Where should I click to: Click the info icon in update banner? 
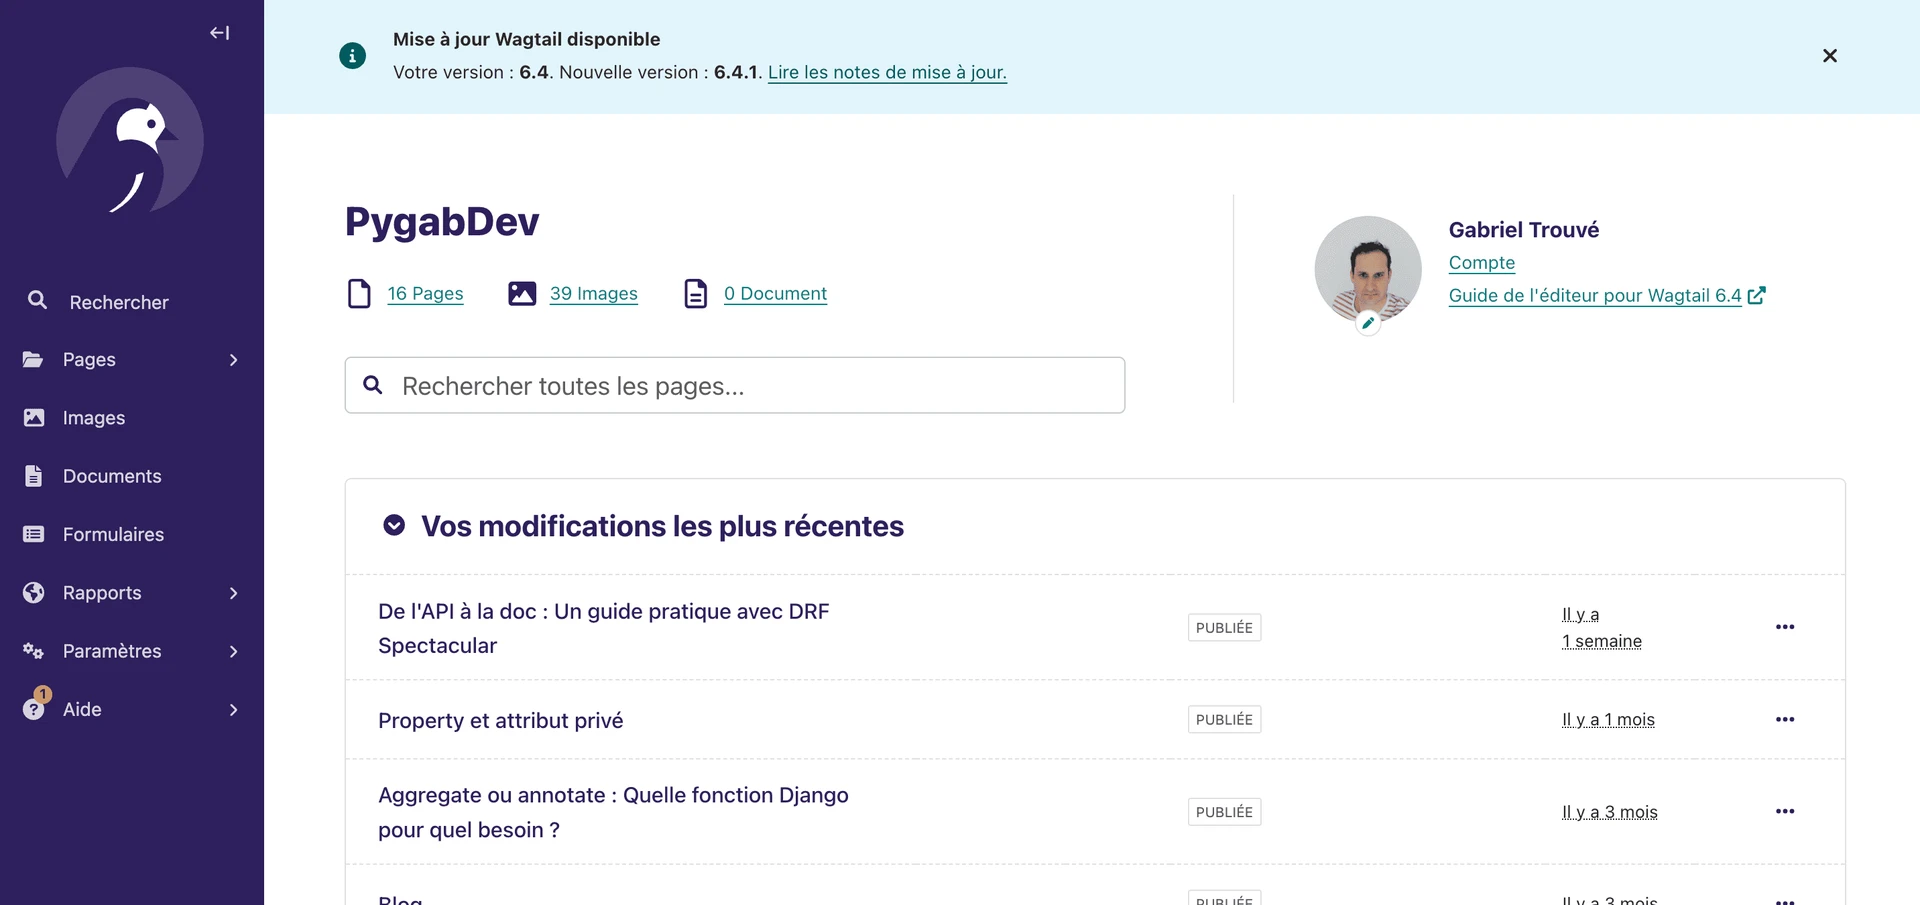352,56
